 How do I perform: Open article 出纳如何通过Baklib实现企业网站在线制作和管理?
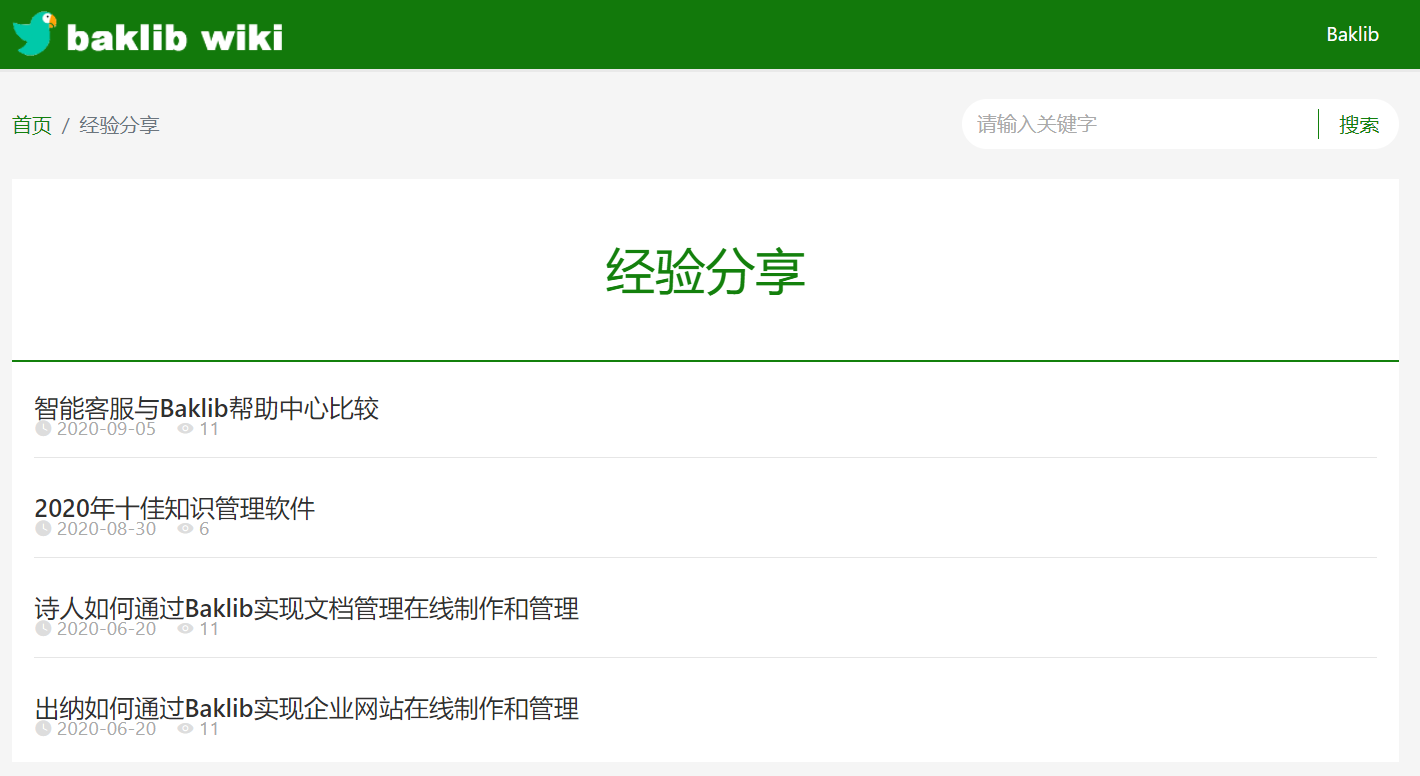coord(306,708)
